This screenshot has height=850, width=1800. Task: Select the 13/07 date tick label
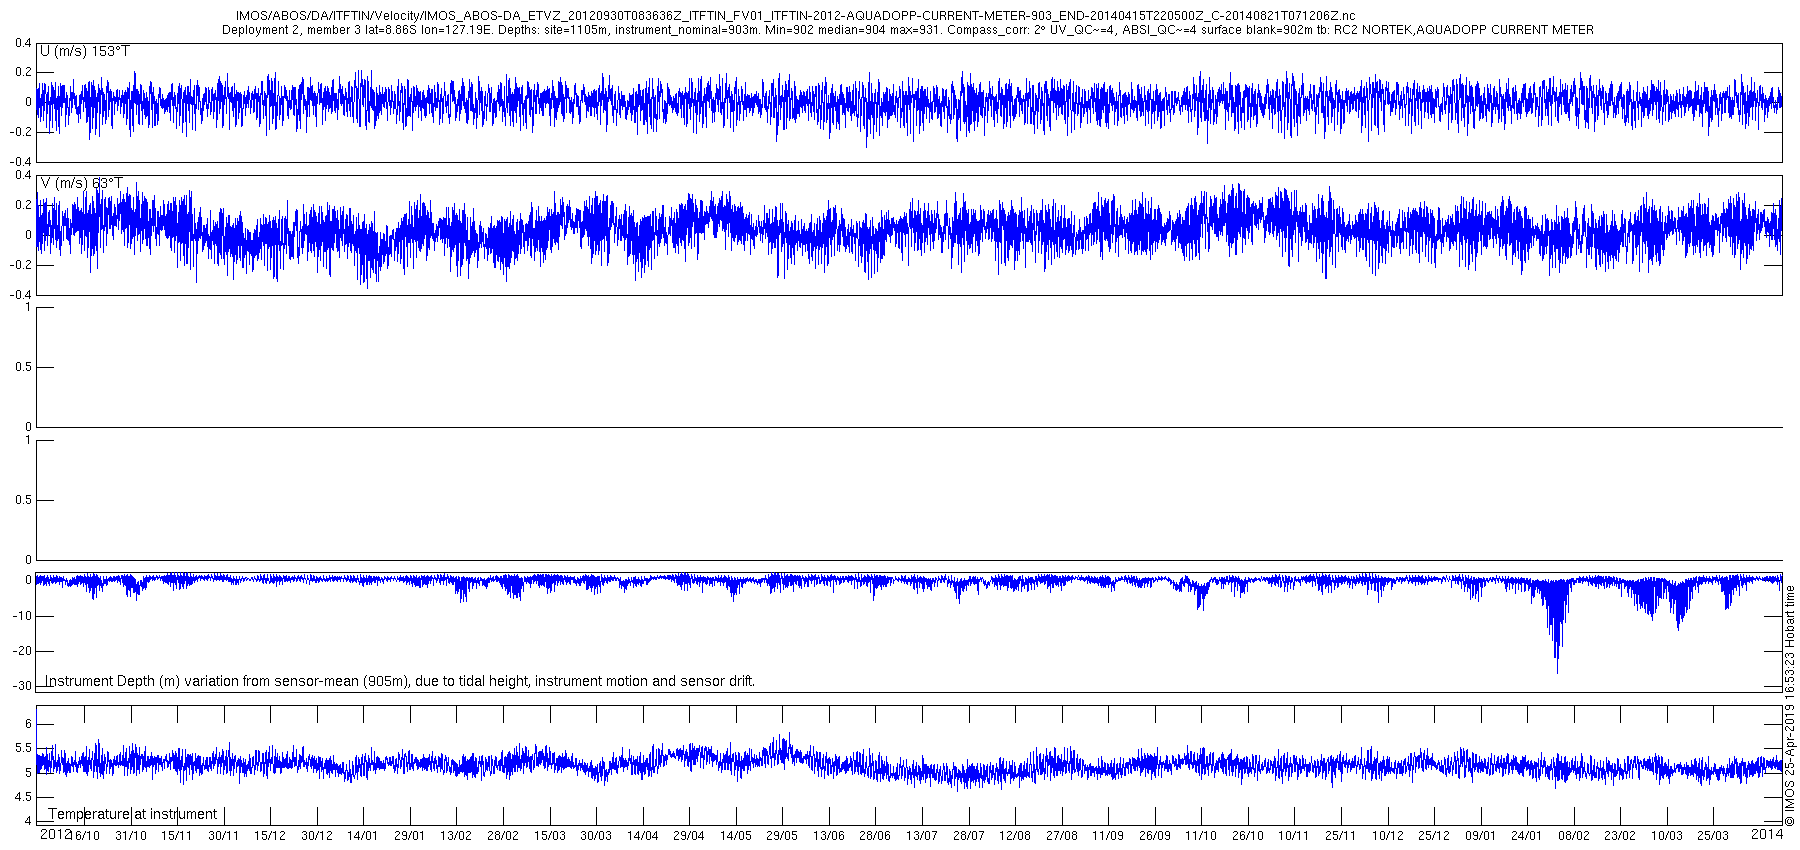pyautogui.click(x=922, y=836)
